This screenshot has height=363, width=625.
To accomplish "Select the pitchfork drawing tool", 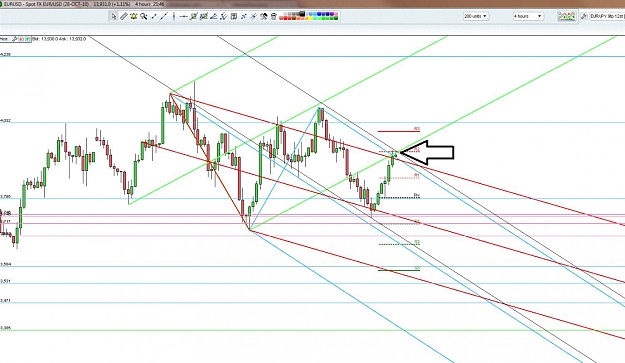I will pyautogui.click(x=223, y=16).
